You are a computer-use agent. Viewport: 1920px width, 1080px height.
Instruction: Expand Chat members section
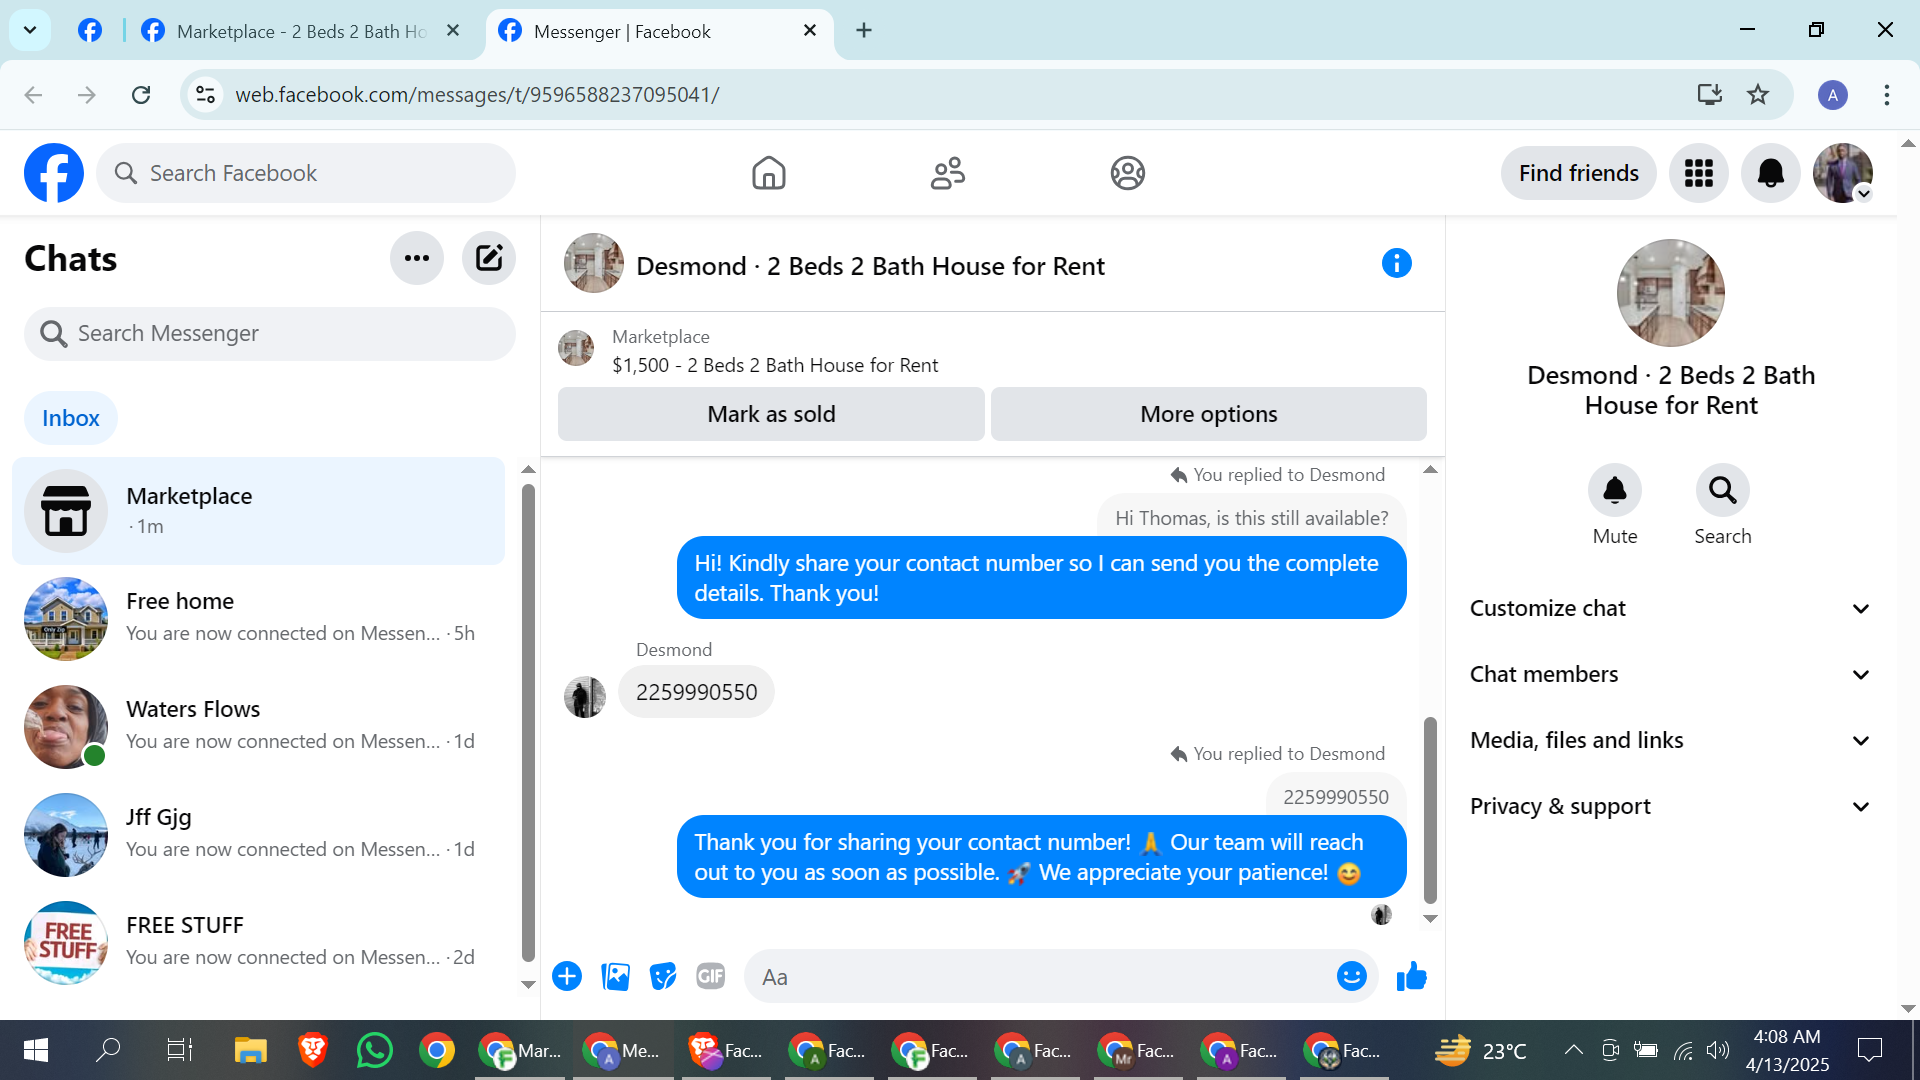tap(1670, 674)
